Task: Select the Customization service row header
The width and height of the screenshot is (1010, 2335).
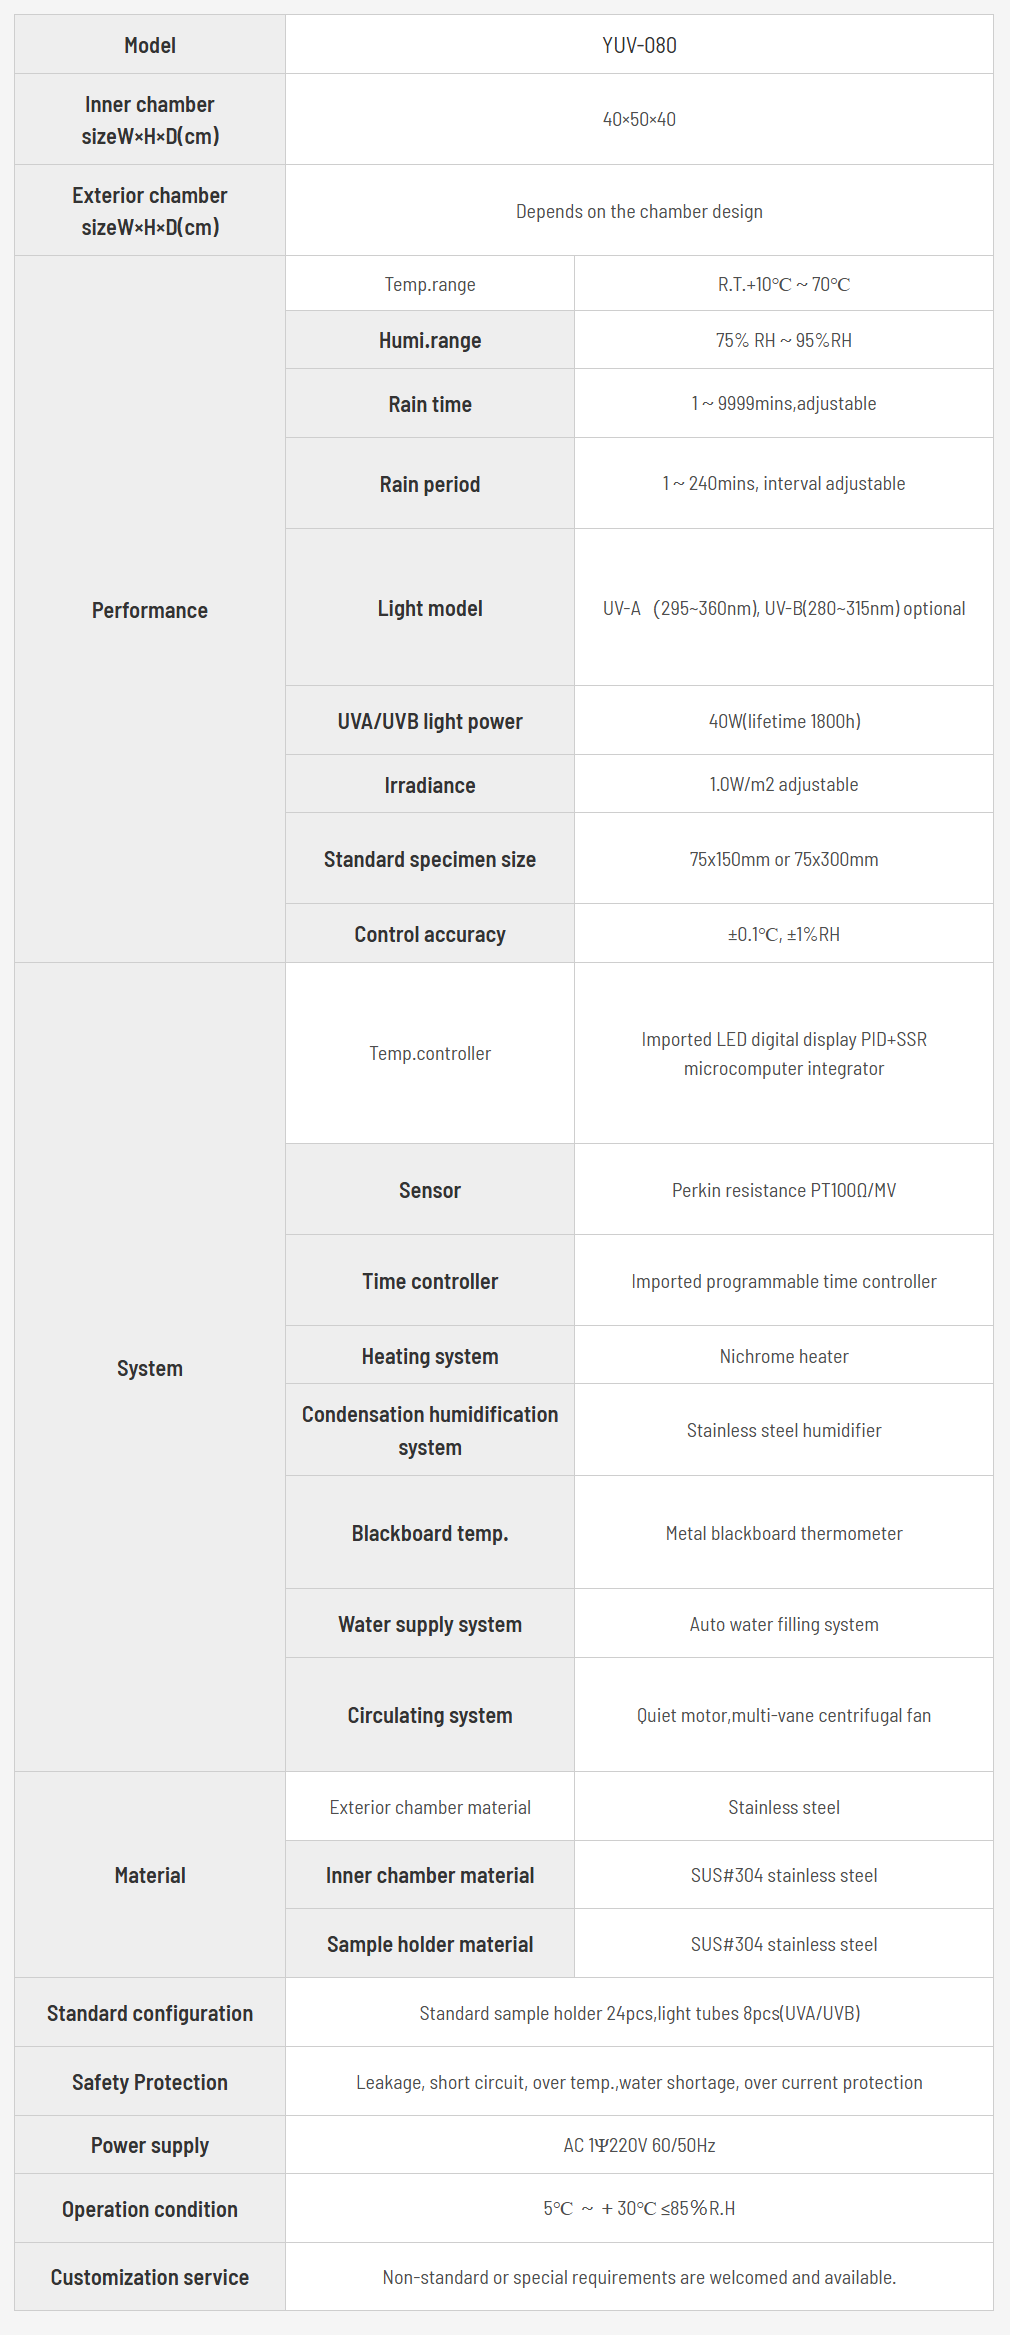Action: click(x=150, y=2277)
